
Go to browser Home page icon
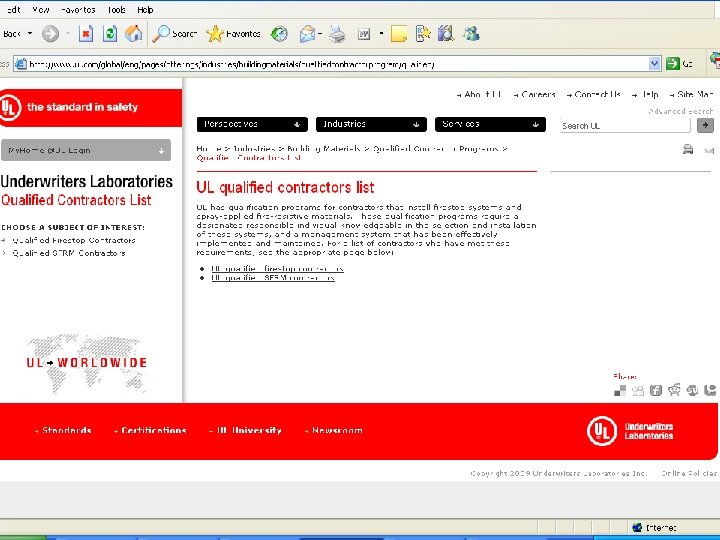pos(134,34)
